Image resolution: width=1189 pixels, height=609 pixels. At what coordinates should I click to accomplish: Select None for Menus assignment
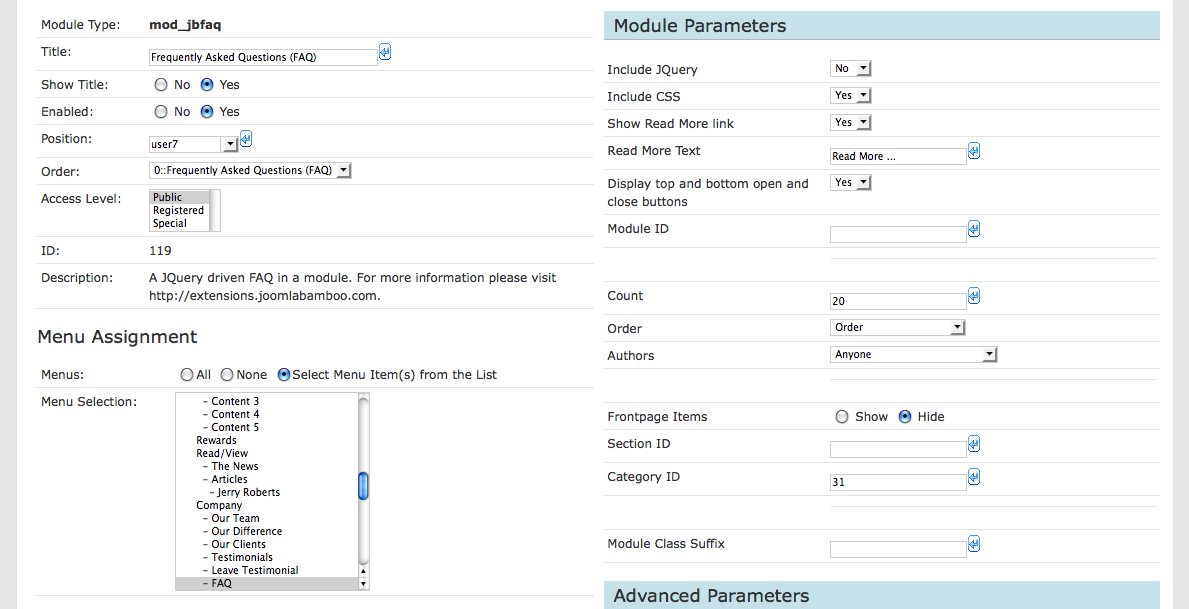click(227, 375)
